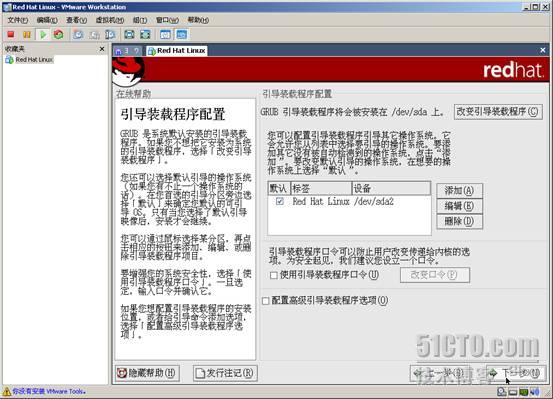Click the 上一步(B) back button
The image size is (553, 399).
click(439, 373)
